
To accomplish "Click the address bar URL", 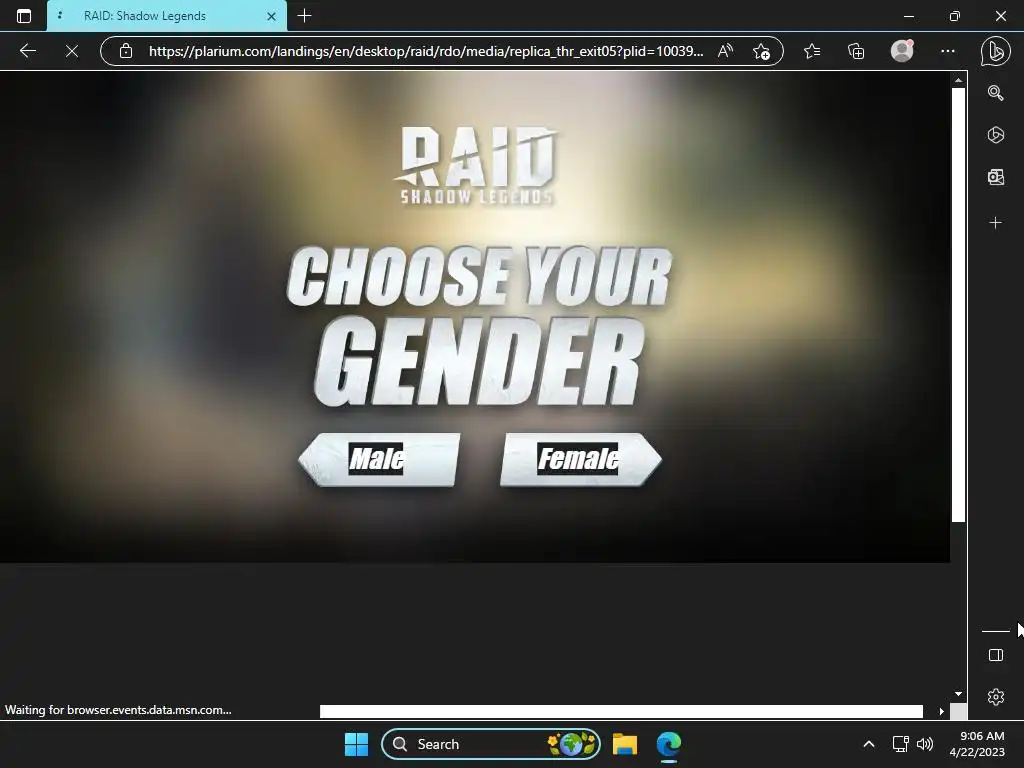I will coord(426,51).
